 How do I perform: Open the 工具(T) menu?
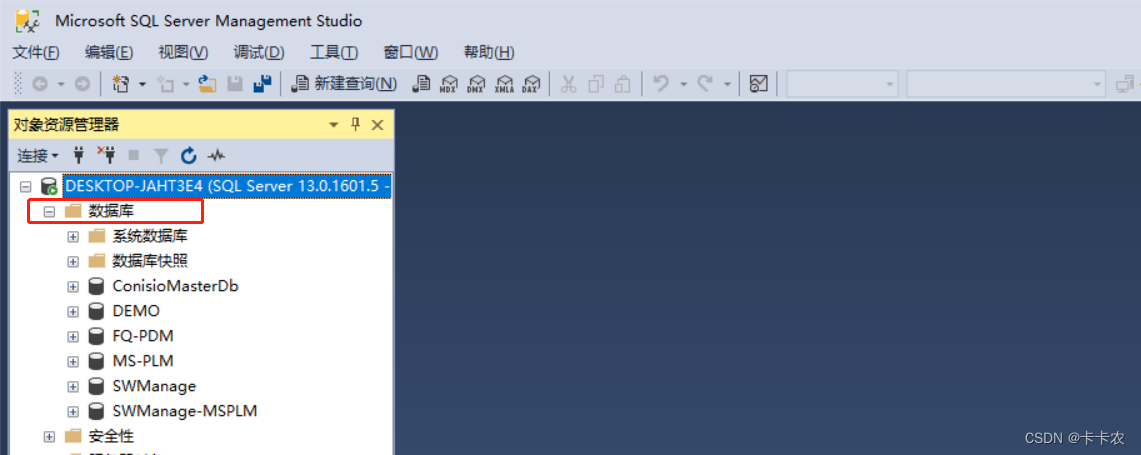click(334, 52)
